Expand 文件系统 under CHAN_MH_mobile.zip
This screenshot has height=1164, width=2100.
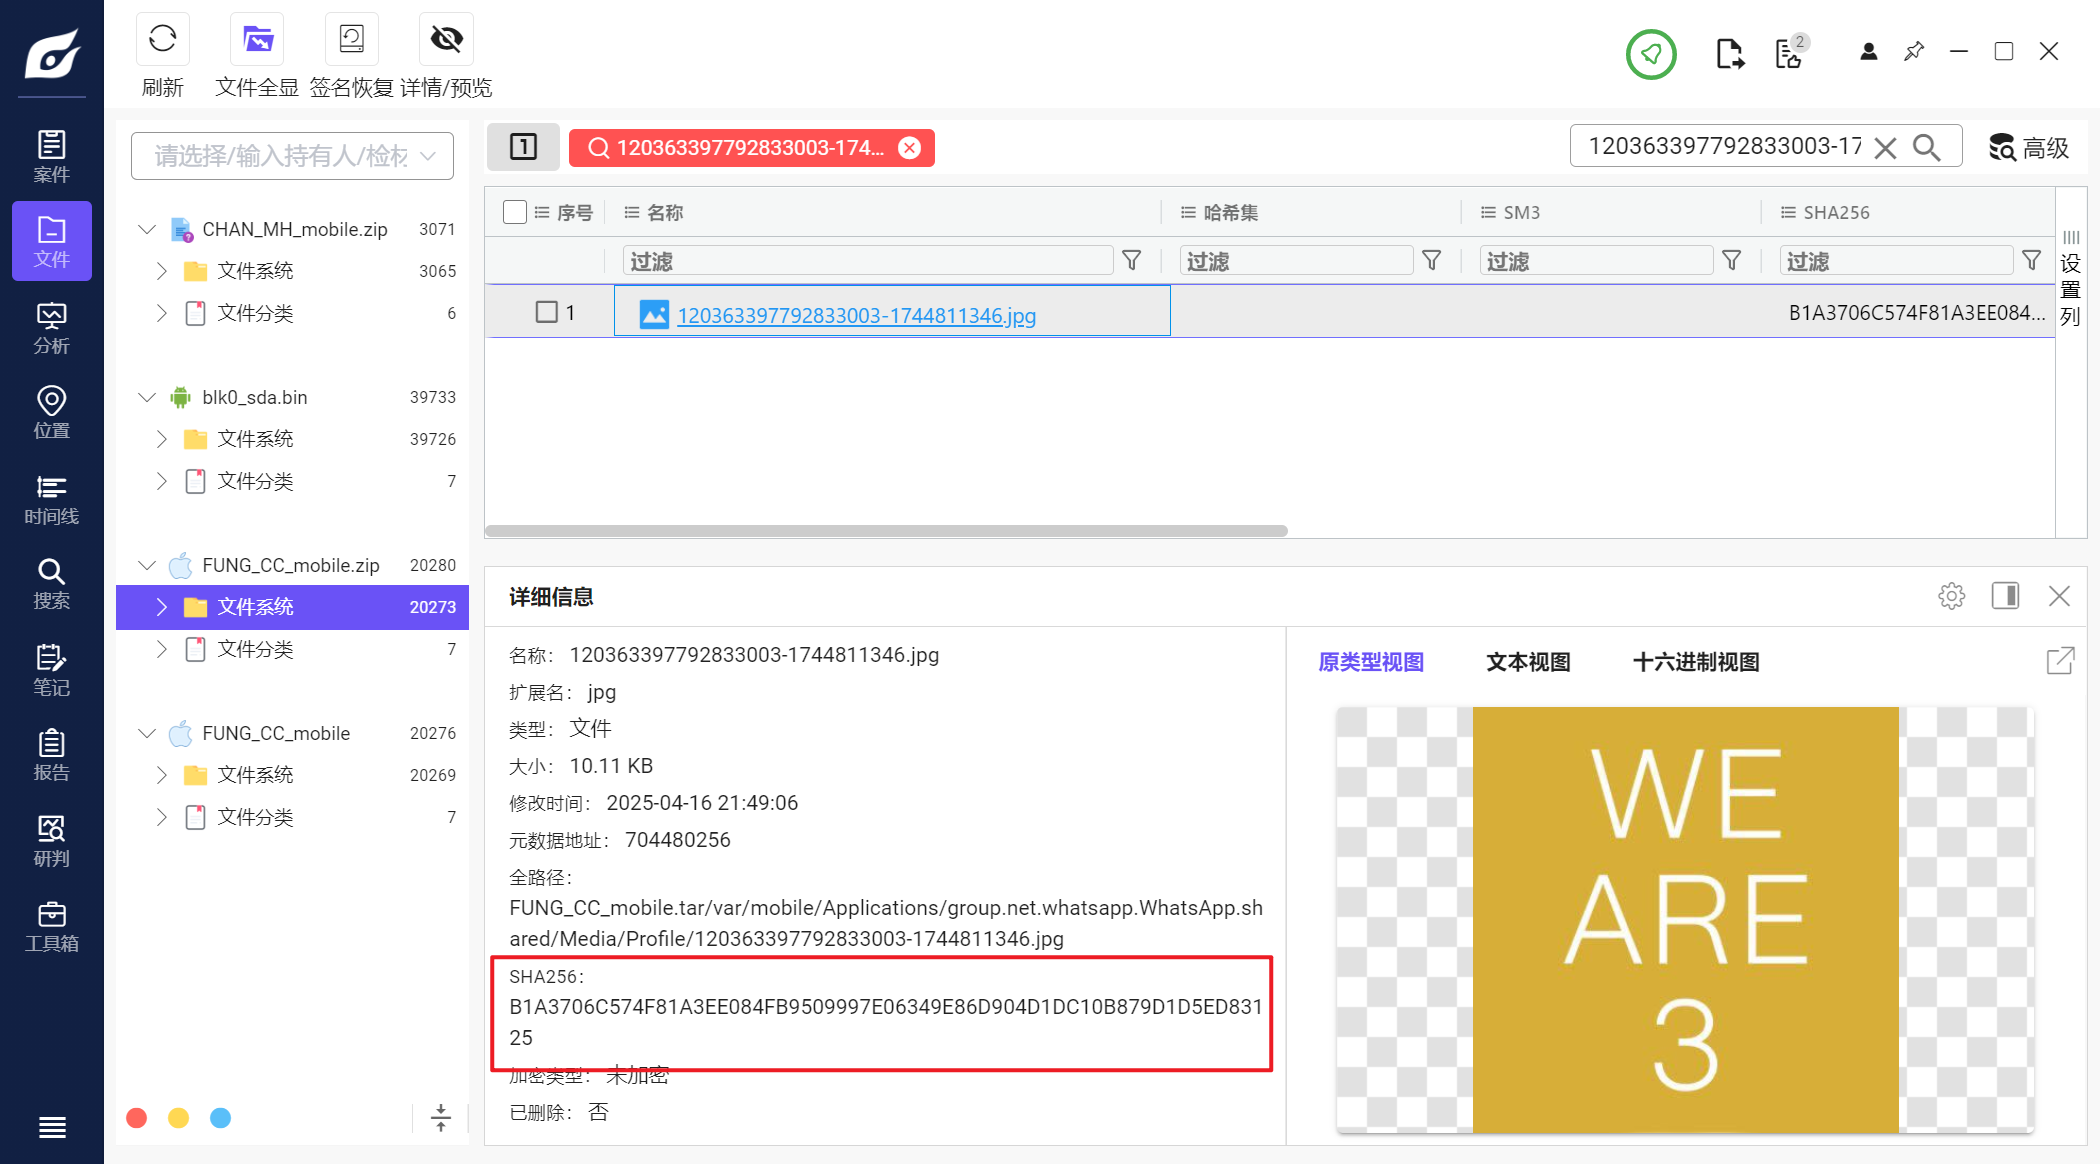(162, 271)
